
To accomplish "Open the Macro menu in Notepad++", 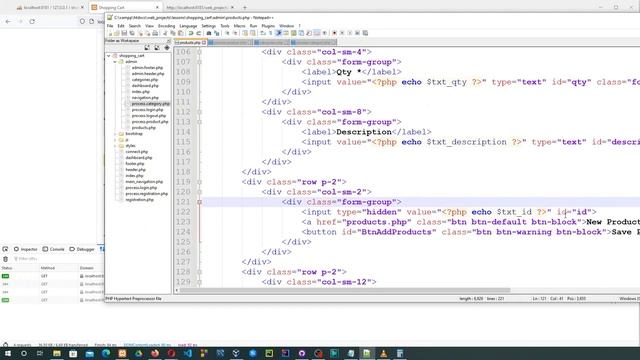I will coord(240,26).
